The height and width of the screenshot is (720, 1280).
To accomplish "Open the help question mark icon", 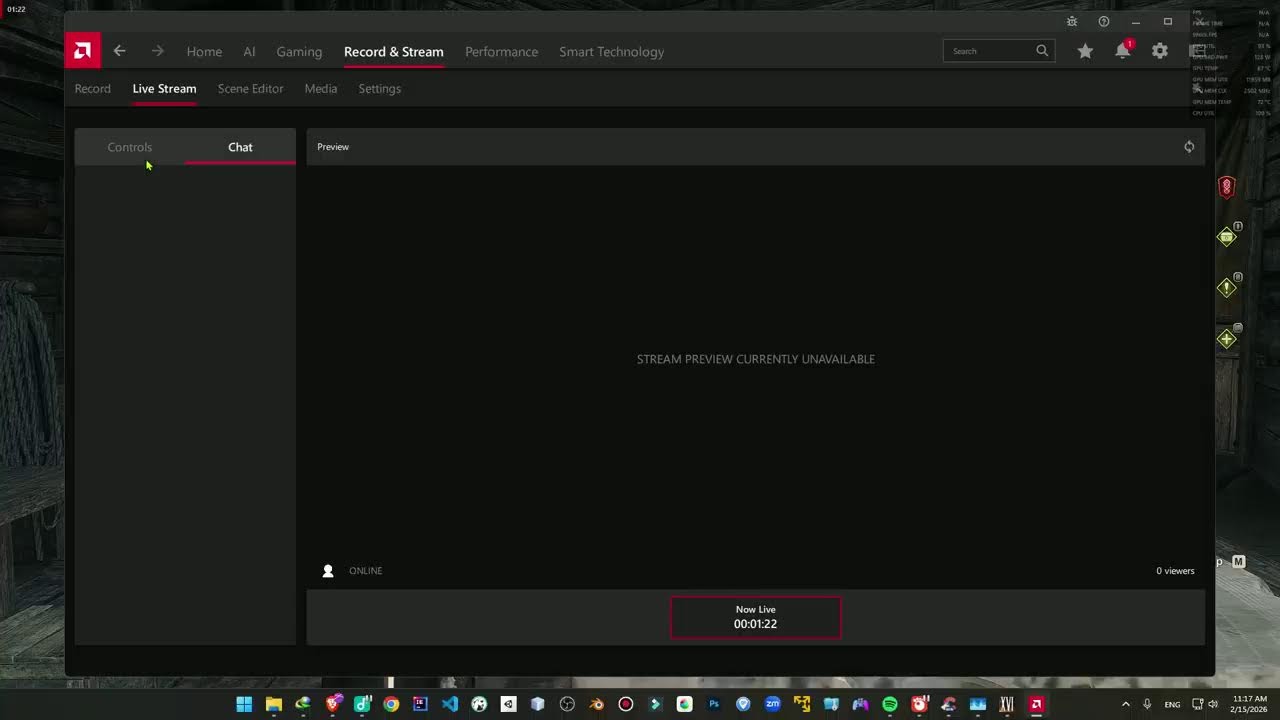I will click(x=1104, y=22).
